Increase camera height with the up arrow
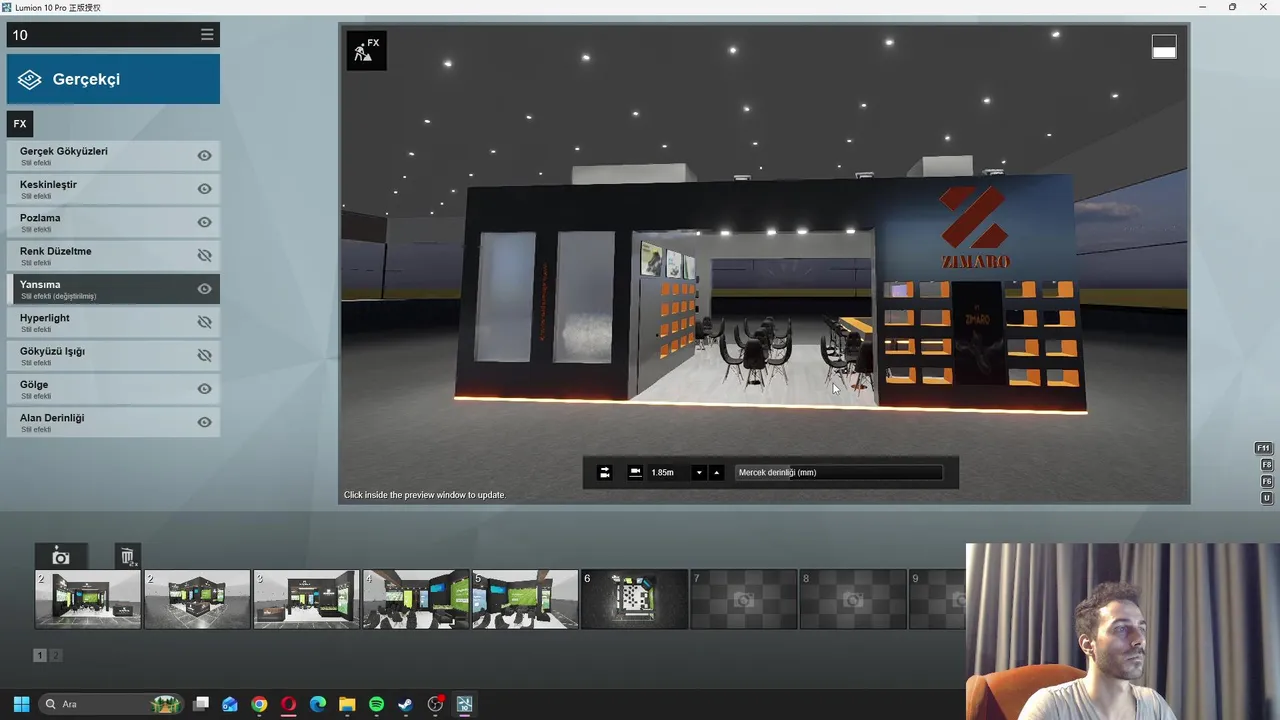Screen dimensions: 1280x720 tap(716, 473)
